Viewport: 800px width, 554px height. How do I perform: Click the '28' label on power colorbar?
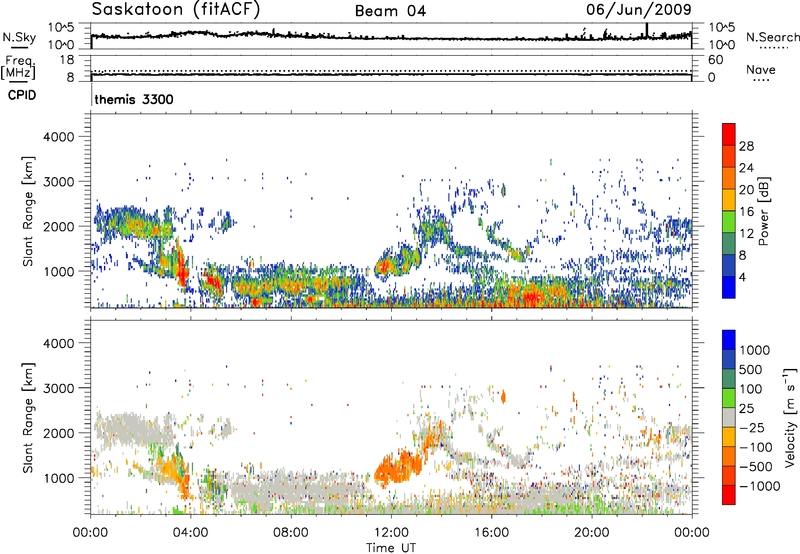click(746, 146)
